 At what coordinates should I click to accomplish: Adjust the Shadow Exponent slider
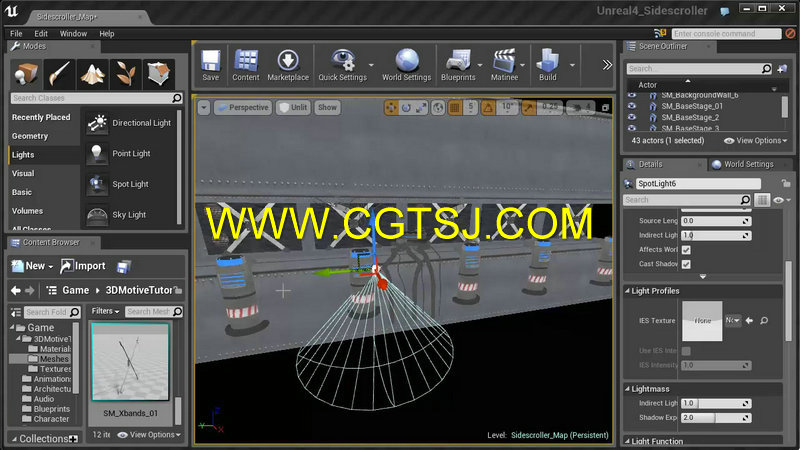click(716, 418)
